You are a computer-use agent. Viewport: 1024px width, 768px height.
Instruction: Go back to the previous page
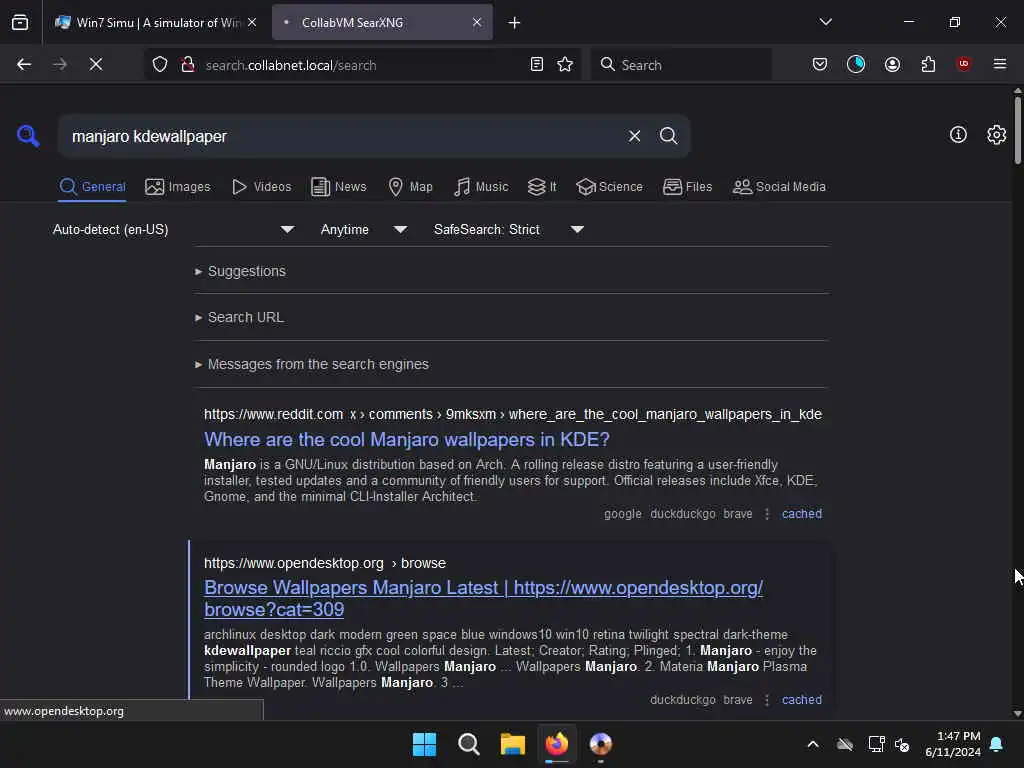(24, 64)
